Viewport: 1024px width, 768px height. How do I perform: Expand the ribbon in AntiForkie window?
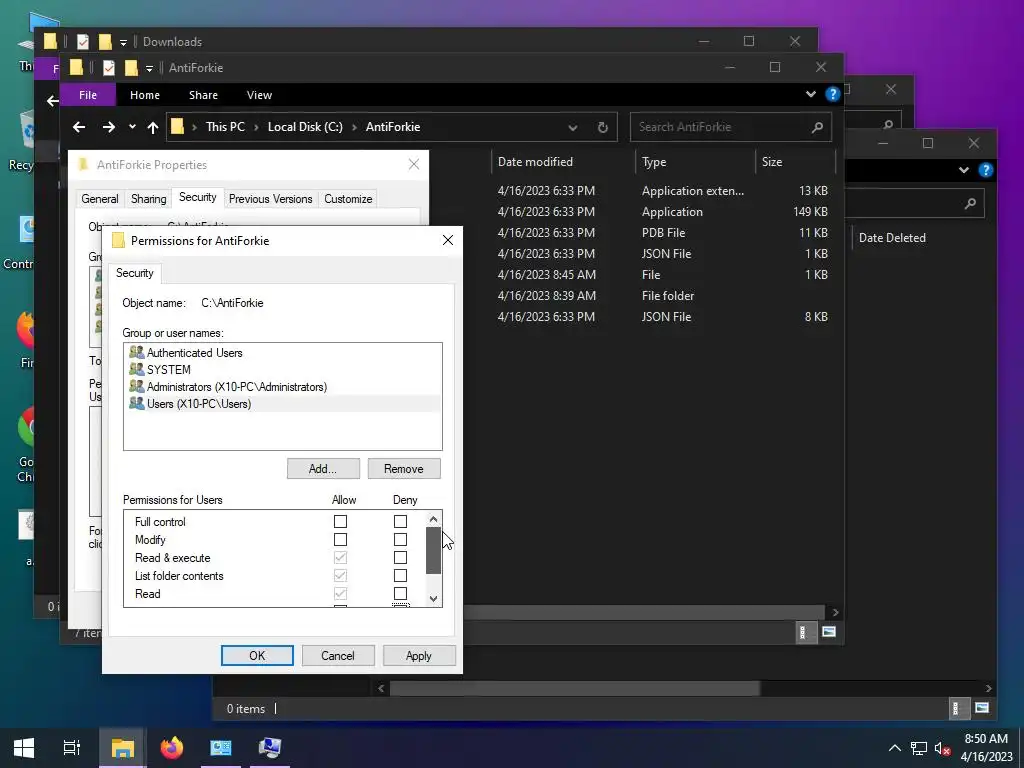811,94
